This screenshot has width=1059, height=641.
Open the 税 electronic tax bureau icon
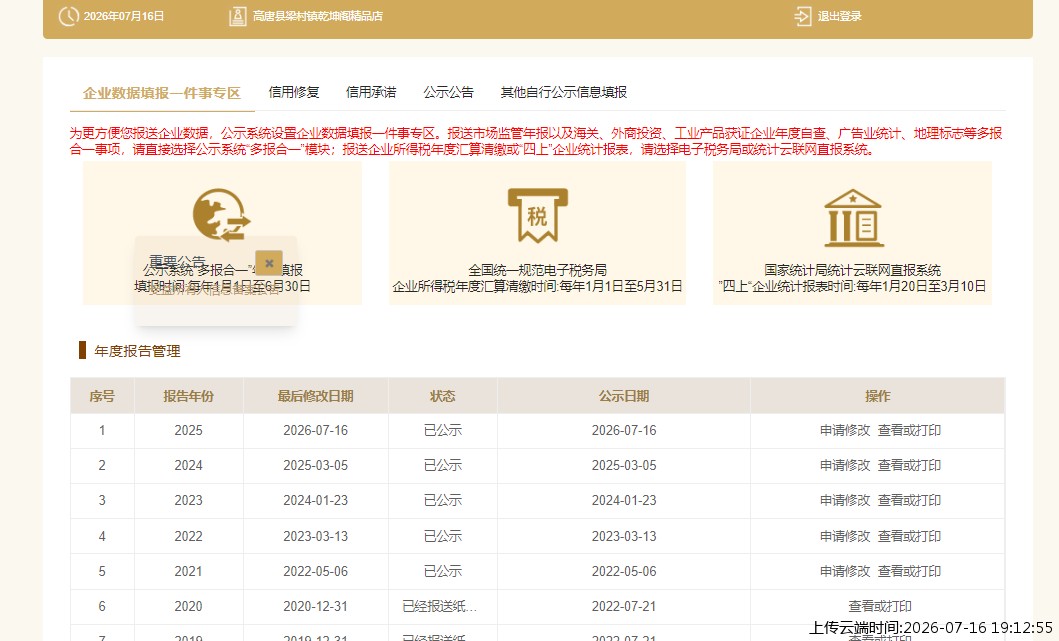coord(538,215)
